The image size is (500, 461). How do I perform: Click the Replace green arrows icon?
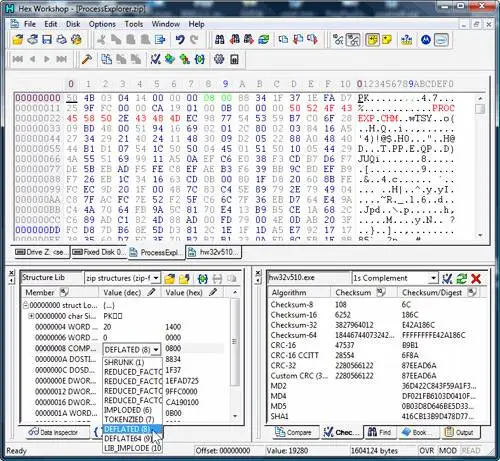[263, 40]
